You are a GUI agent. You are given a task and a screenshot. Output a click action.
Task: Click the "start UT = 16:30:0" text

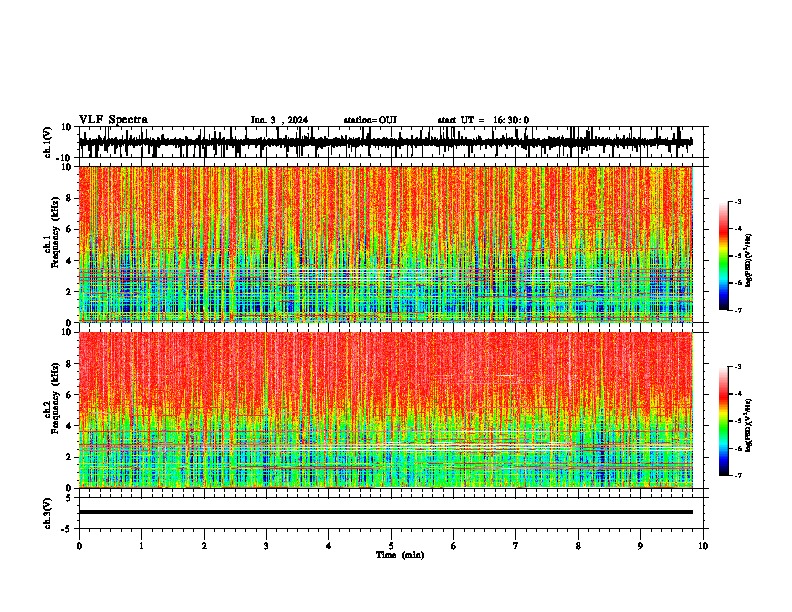483,120
